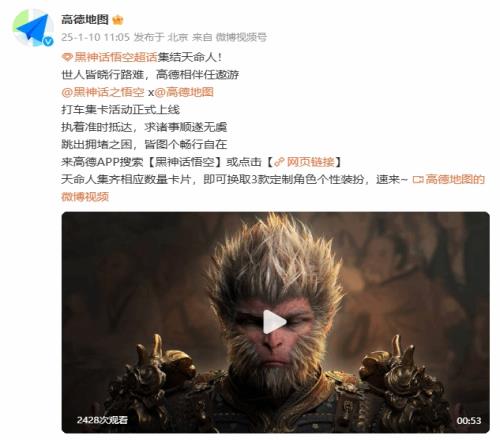Viewport: 500px width, 440px height.
Task: Click the 微博视频号 source link
Action: 241,37
